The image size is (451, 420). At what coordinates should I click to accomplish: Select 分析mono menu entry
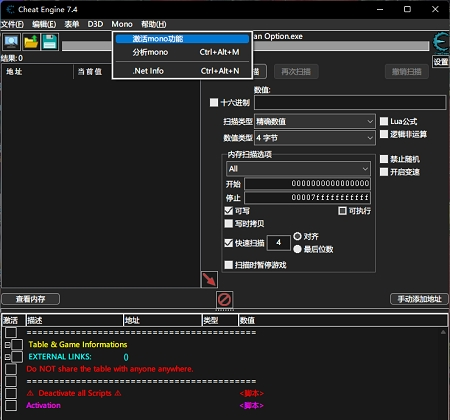(x=182, y=52)
